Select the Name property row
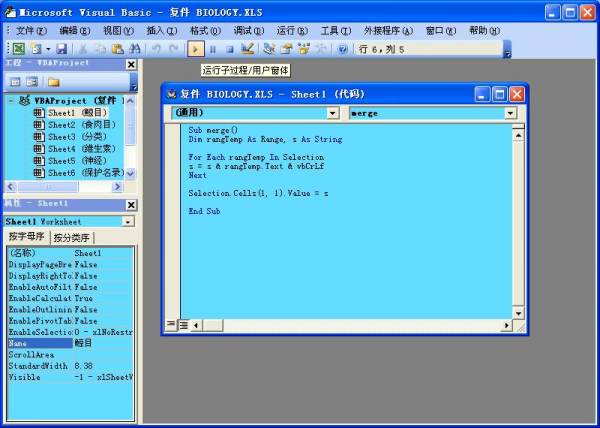This screenshot has width=600, height=428. (x=70, y=343)
